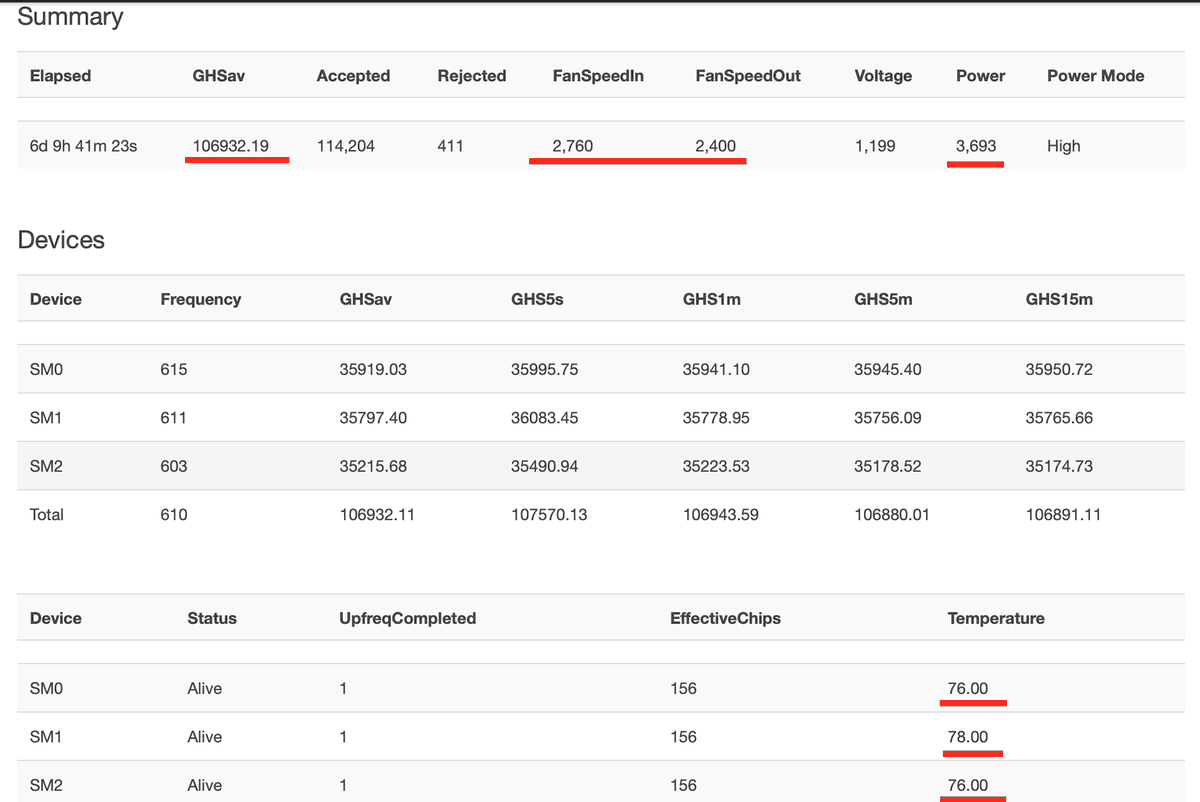Image resolution: width=1200 pixels, height=802 pixels.
Task: Click the UpfreqCompleted column header
Action: [x=408, y=619]
